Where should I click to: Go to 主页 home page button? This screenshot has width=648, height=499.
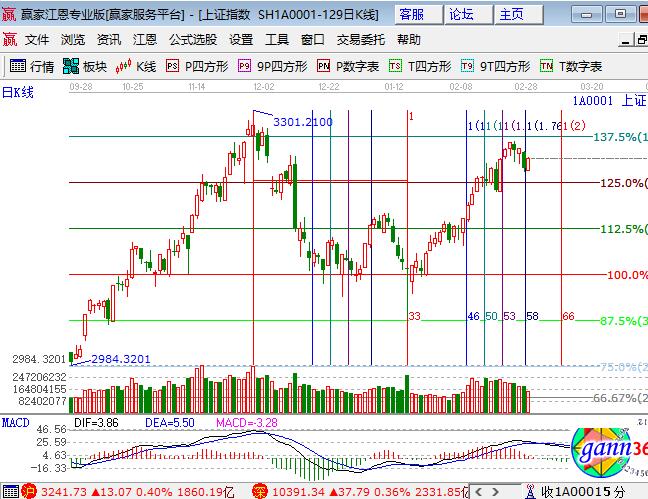[x=511, y=14]
